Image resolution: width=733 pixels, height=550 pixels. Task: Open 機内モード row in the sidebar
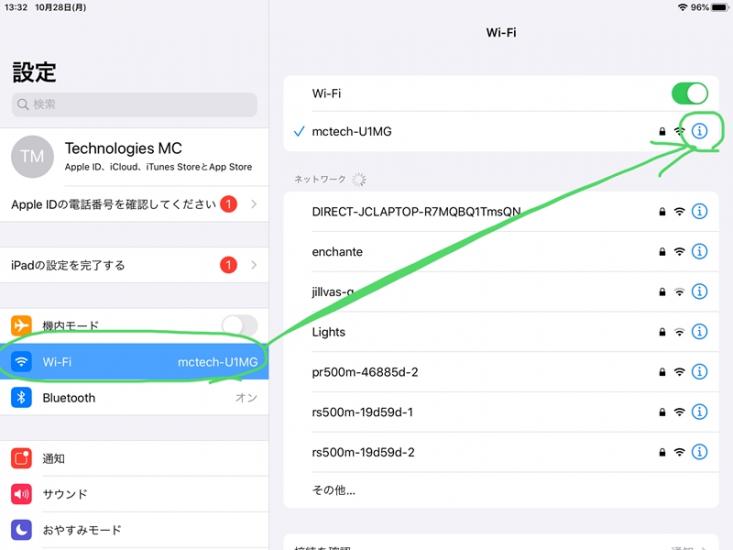point(134,326)
